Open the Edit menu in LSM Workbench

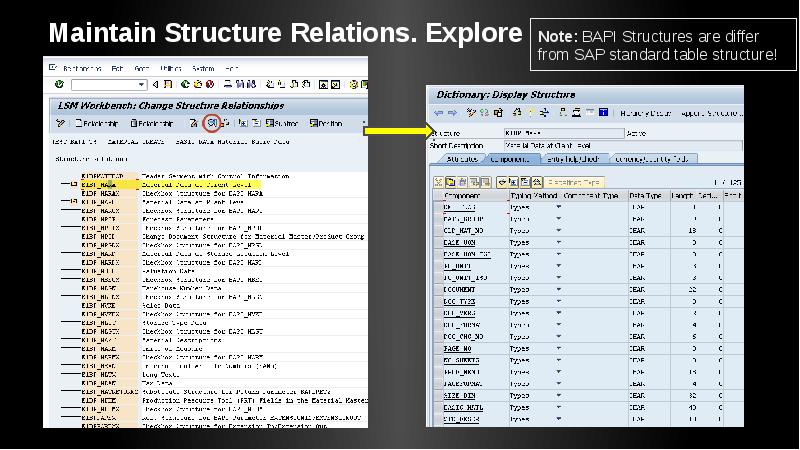coord(117,68)
